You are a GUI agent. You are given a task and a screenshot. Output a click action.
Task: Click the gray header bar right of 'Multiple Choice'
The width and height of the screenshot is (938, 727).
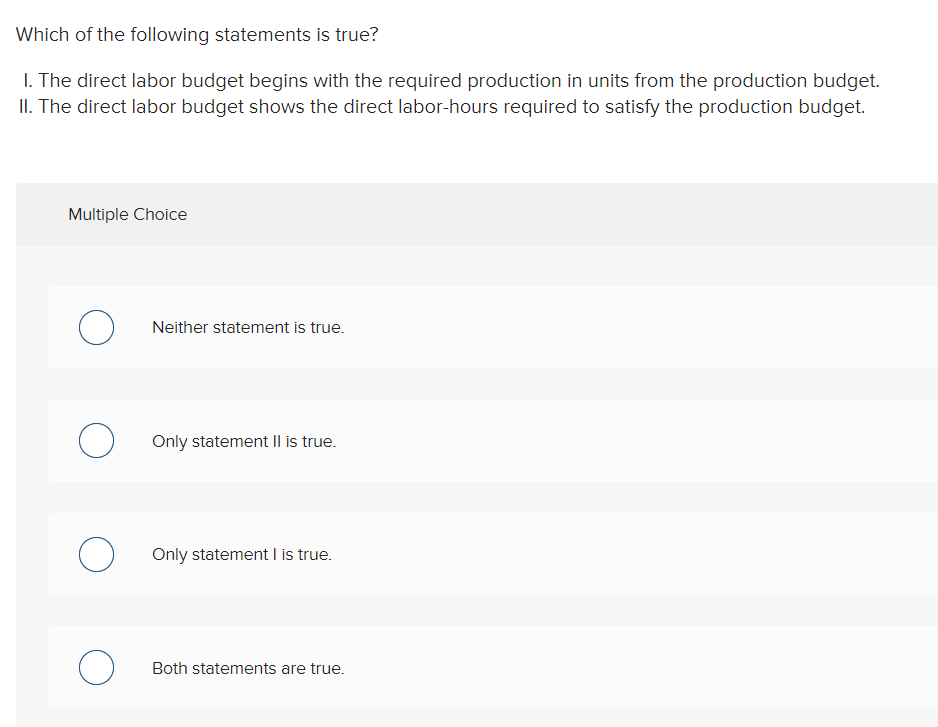point(600,214)
